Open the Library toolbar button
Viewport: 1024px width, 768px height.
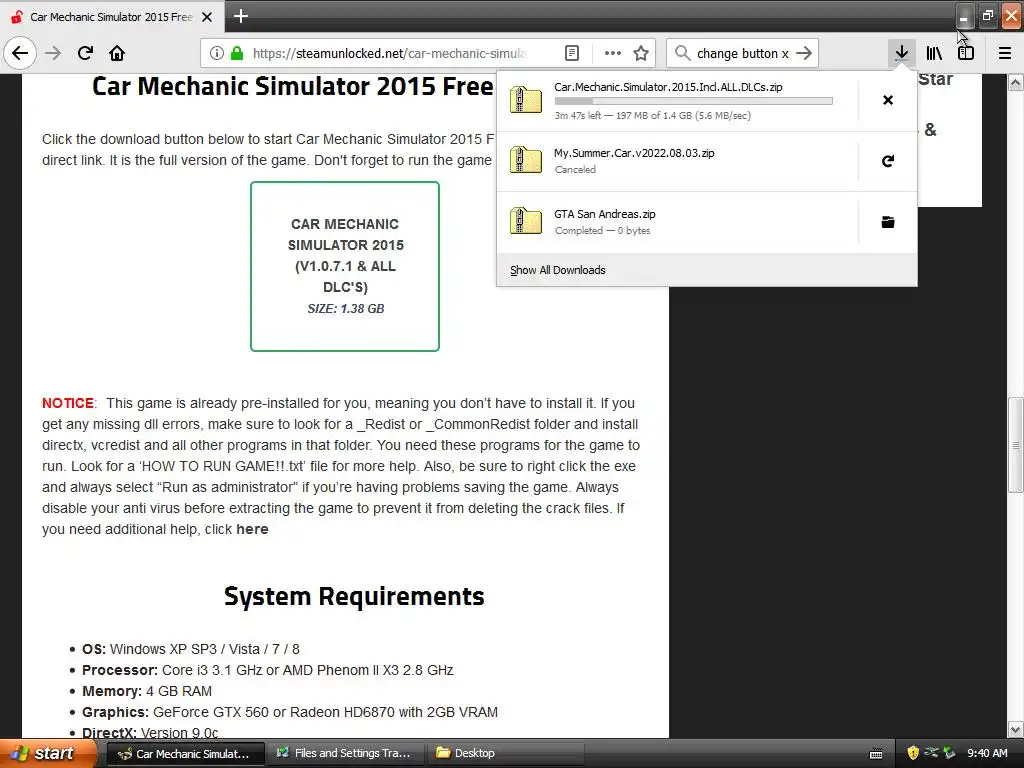934,53
